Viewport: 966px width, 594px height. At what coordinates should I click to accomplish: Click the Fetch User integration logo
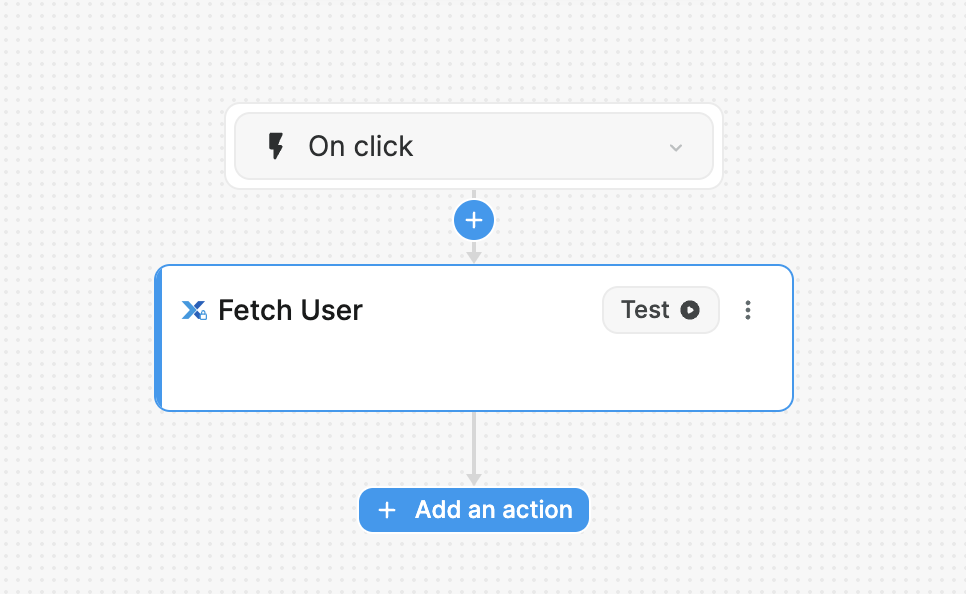(x=194, y=311)
